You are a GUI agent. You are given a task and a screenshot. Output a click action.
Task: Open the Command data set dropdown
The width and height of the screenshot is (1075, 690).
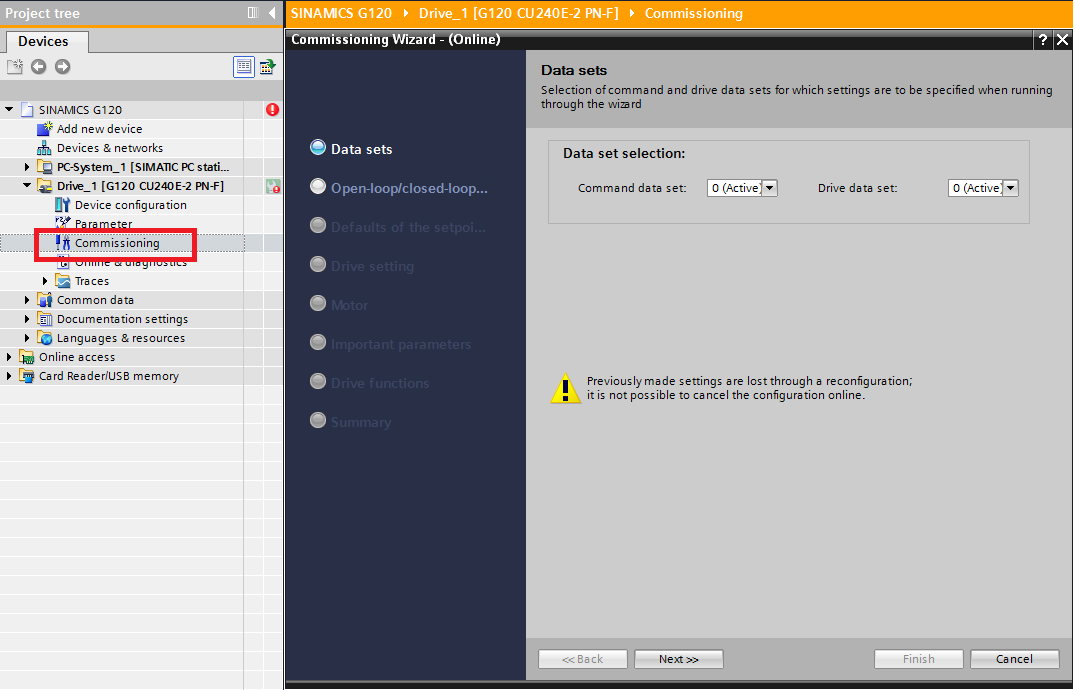770,188
